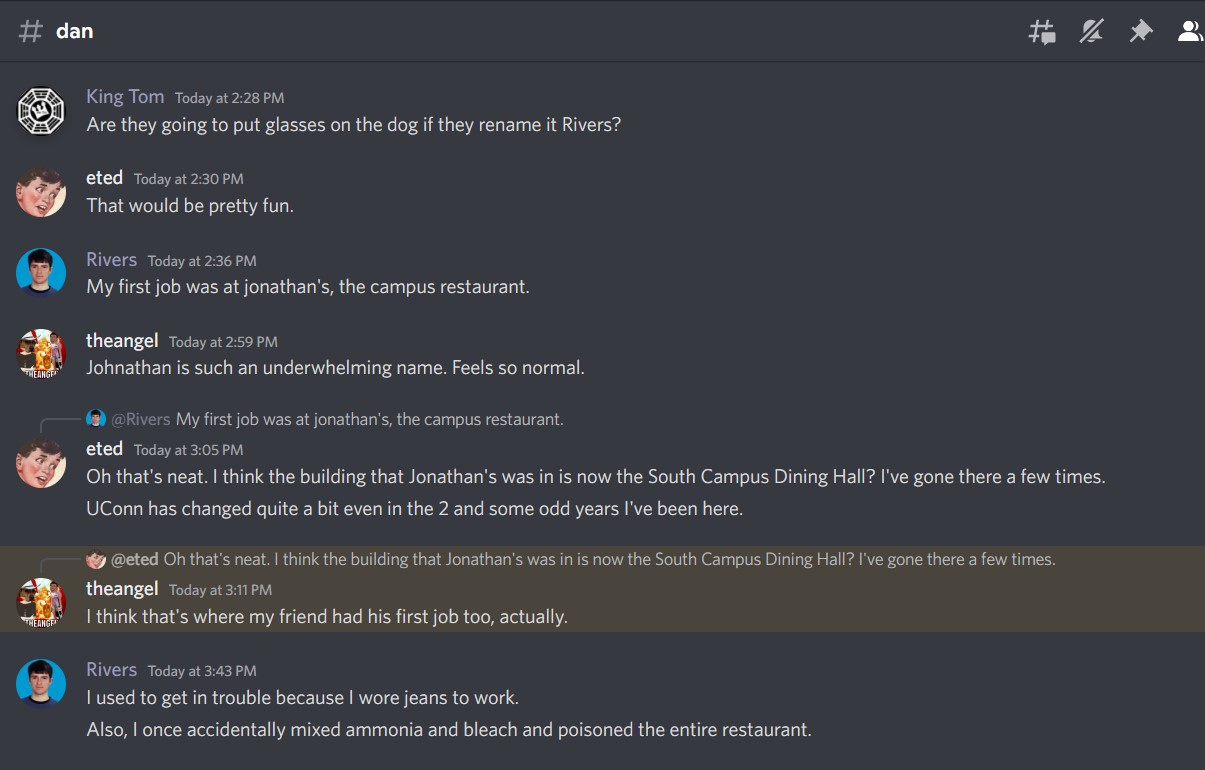Image resolution: width=1205 pixels, height=770 pixels.
Task: Open the Threads panel icon
Action: coord(1042,32)
